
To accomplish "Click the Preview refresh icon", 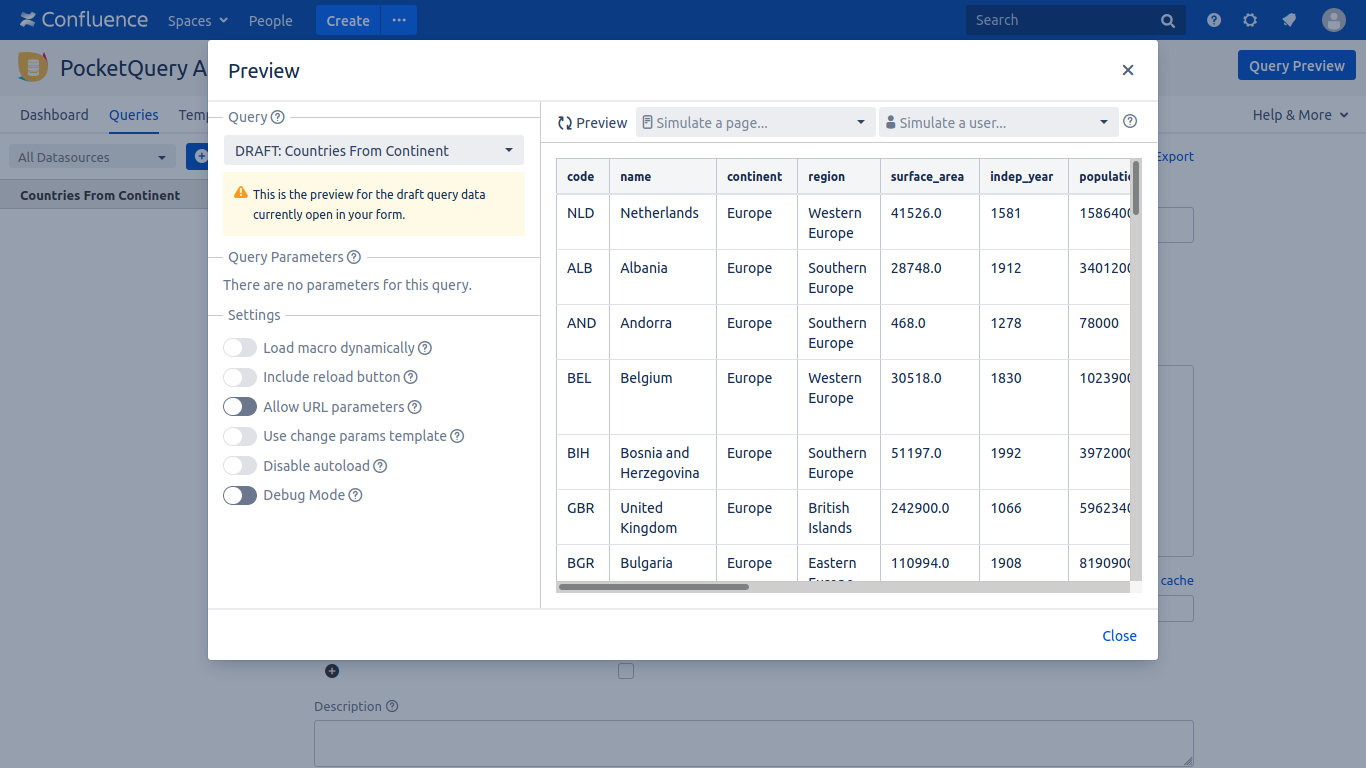I will tap(565, 123).
